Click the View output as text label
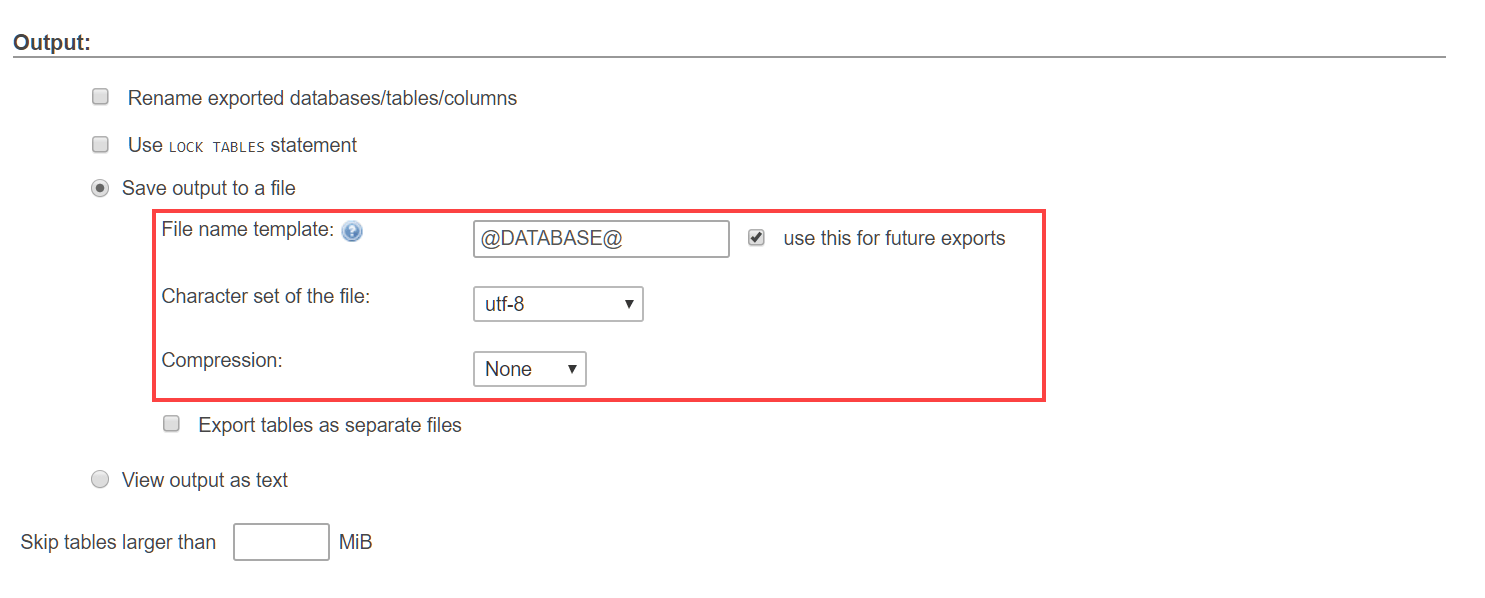 click(x=205, y=480)
